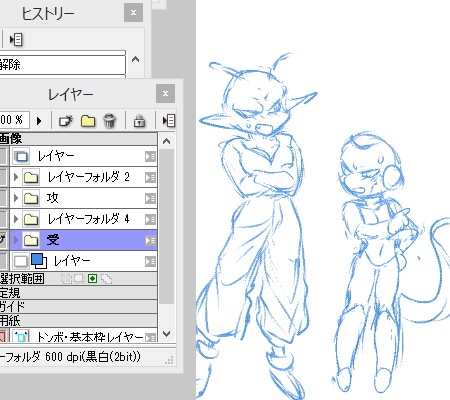Expand the 攻 folder triangle
This screenshot has height=400, width=450.
point(16,198)
